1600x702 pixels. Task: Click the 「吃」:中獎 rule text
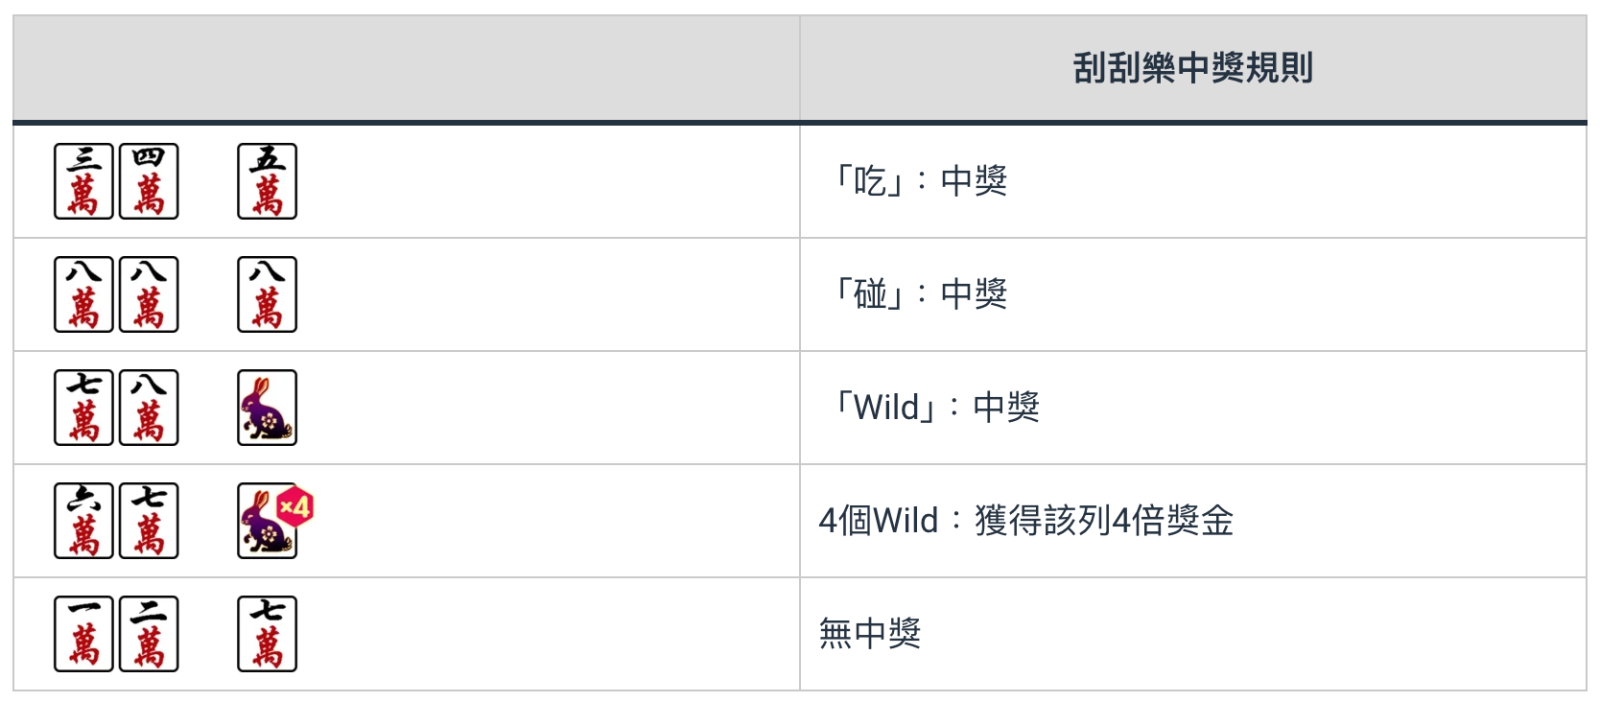920,181
